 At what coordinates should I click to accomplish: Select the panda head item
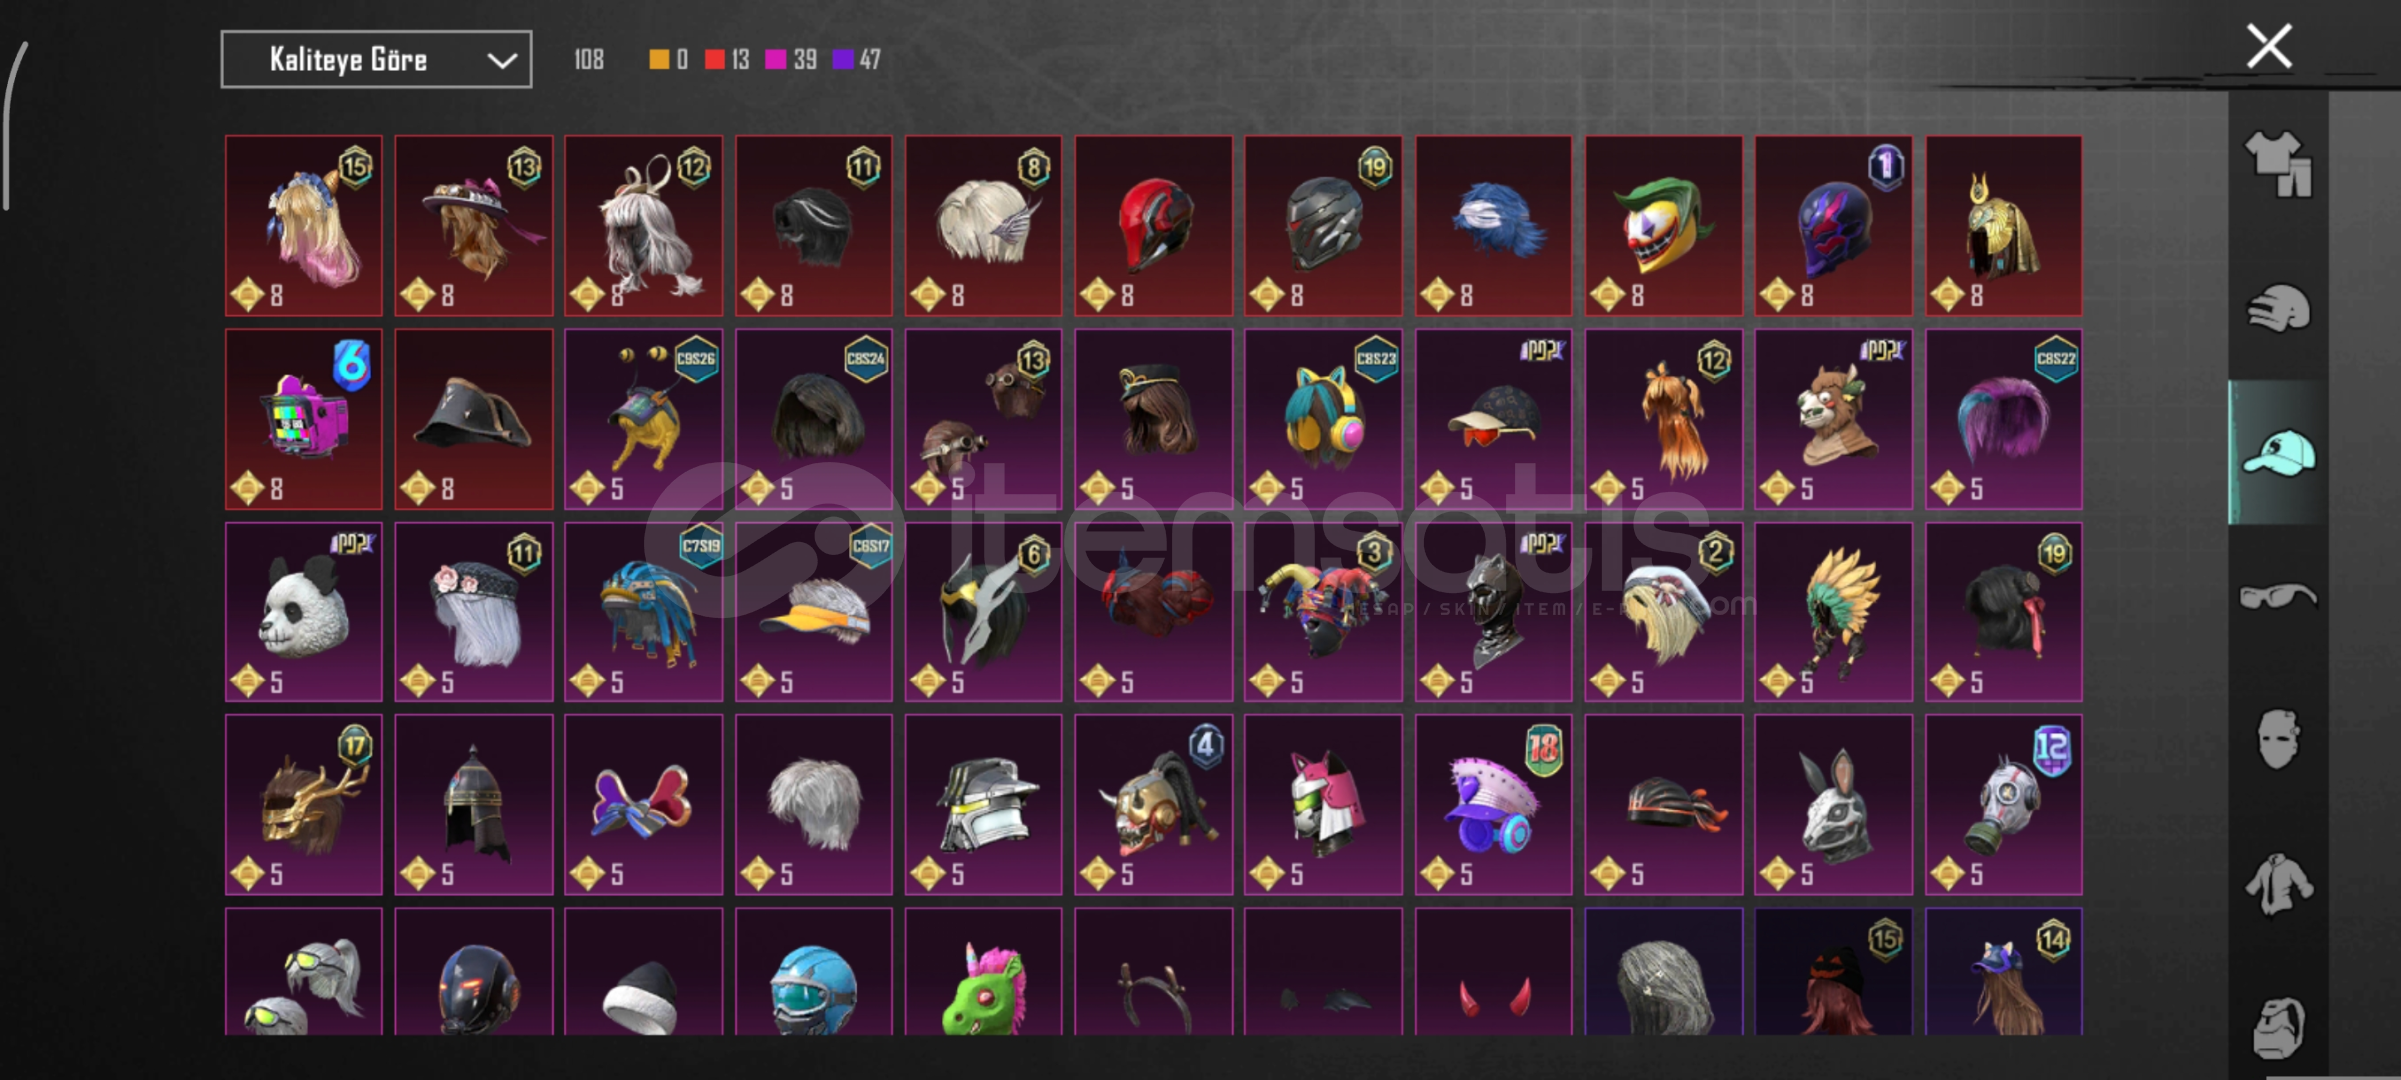304,612
